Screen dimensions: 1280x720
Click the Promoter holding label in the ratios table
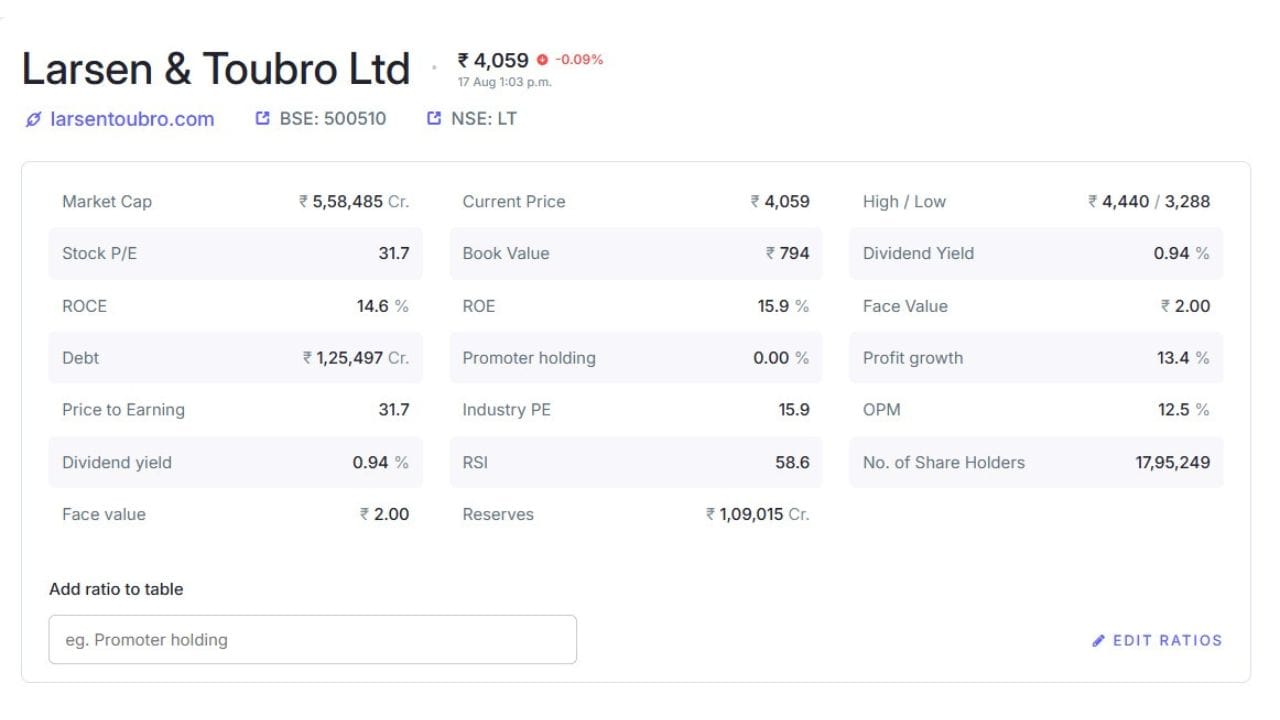coord(529,358)
